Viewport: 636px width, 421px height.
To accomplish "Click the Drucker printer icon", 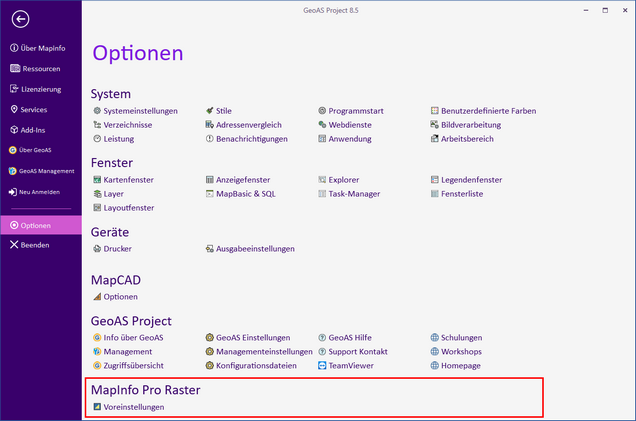I will point(97,248).
